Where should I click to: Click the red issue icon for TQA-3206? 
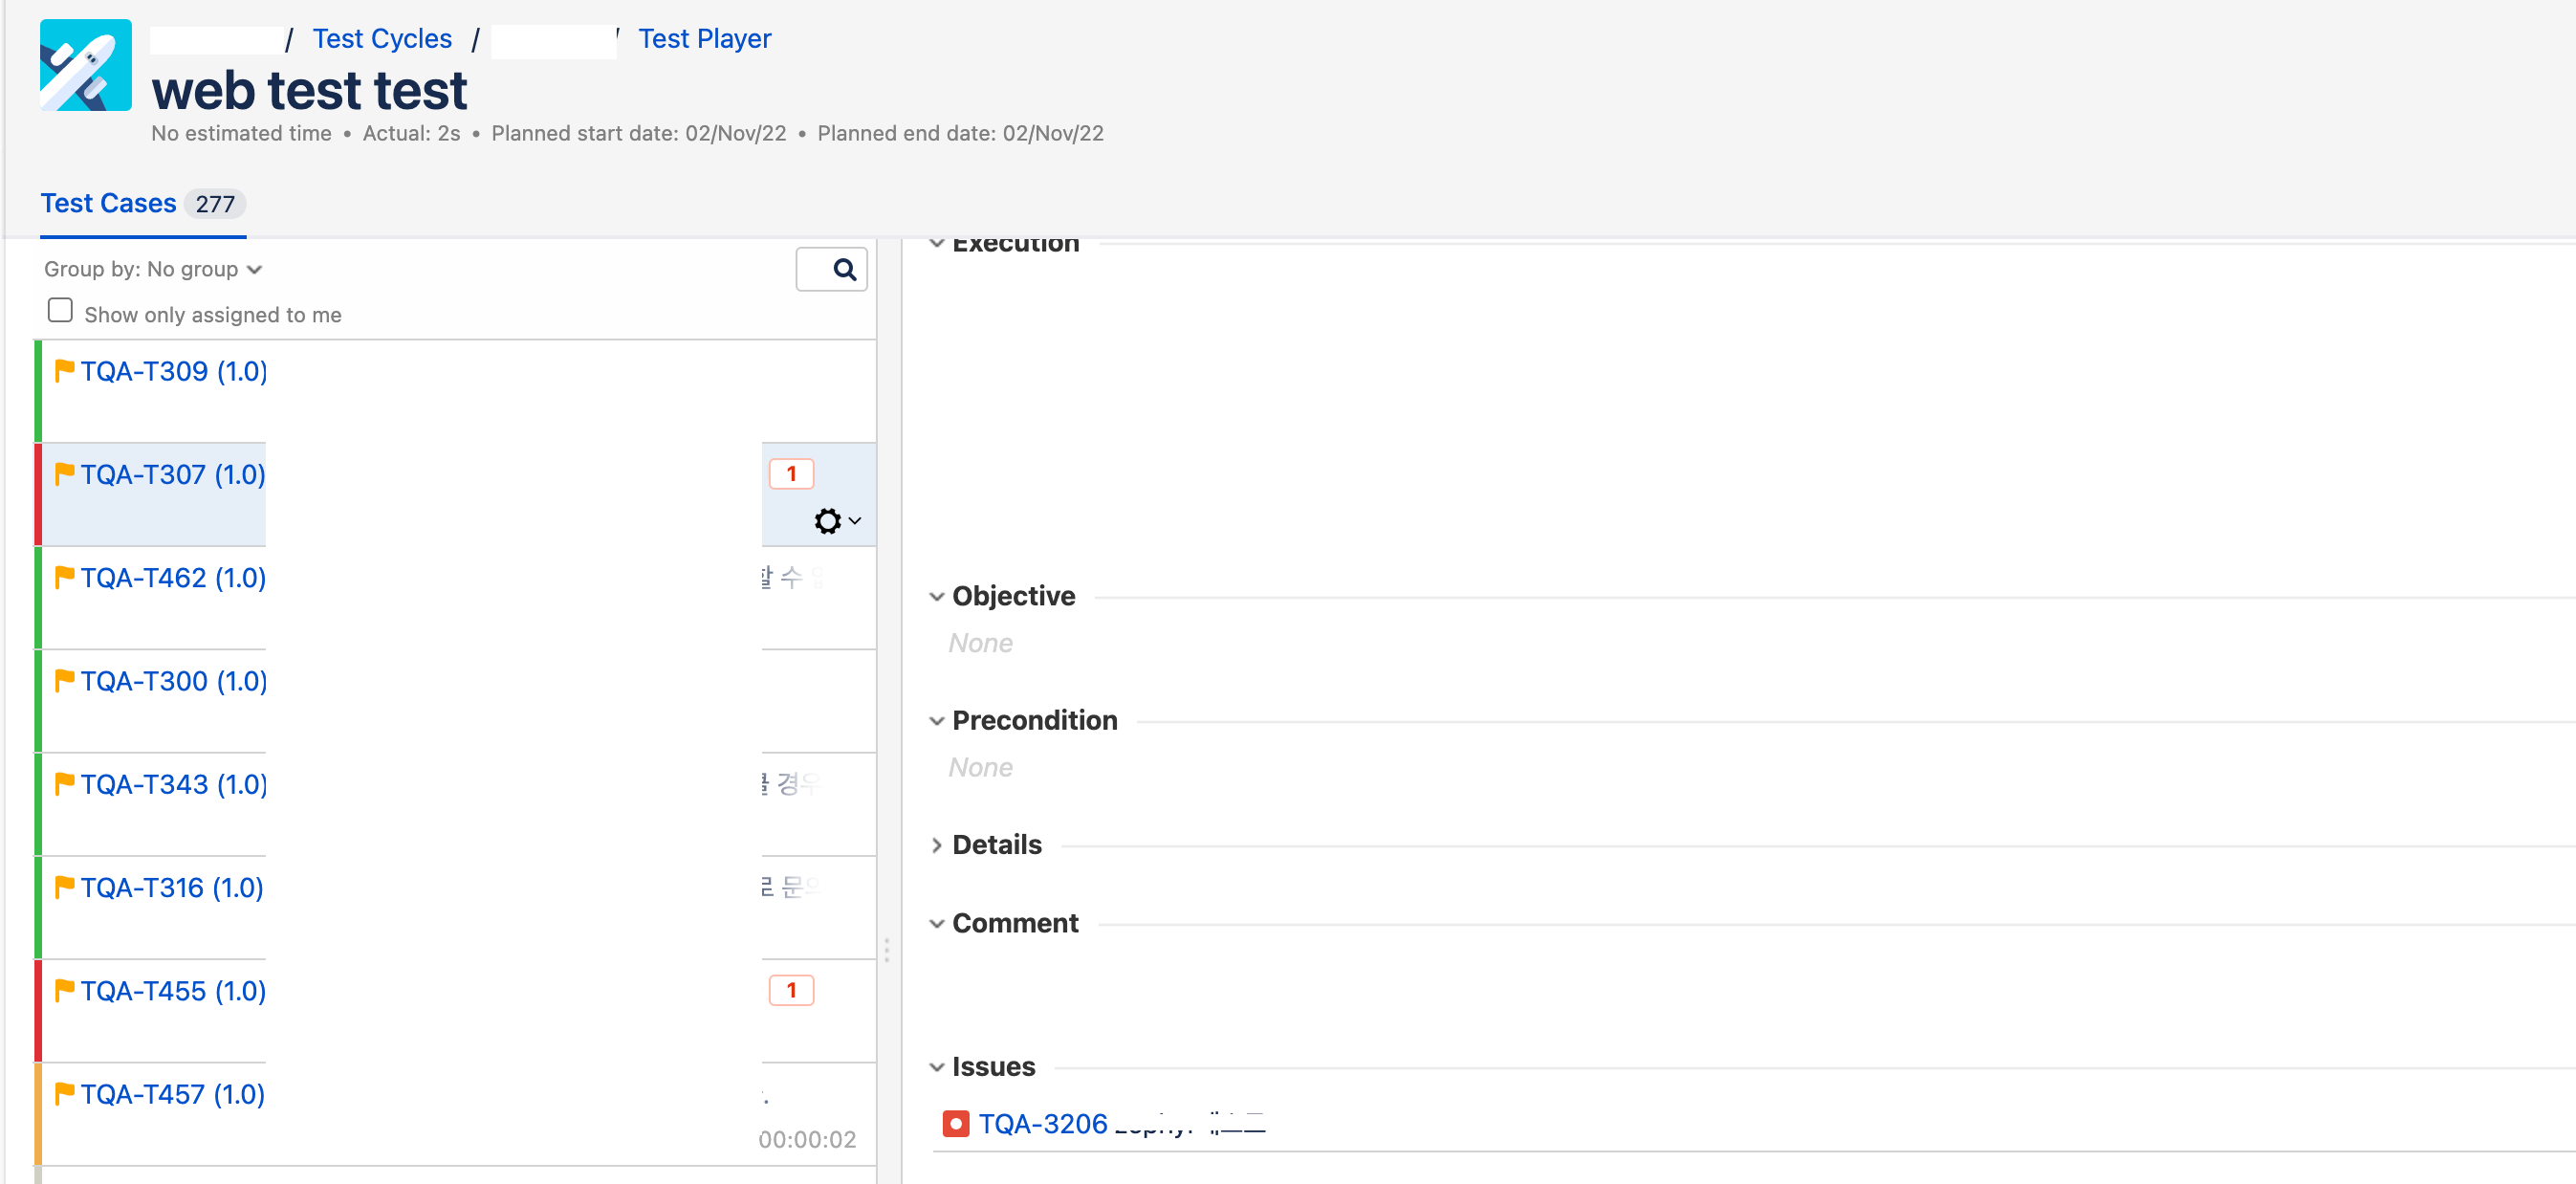[955, 1123]
